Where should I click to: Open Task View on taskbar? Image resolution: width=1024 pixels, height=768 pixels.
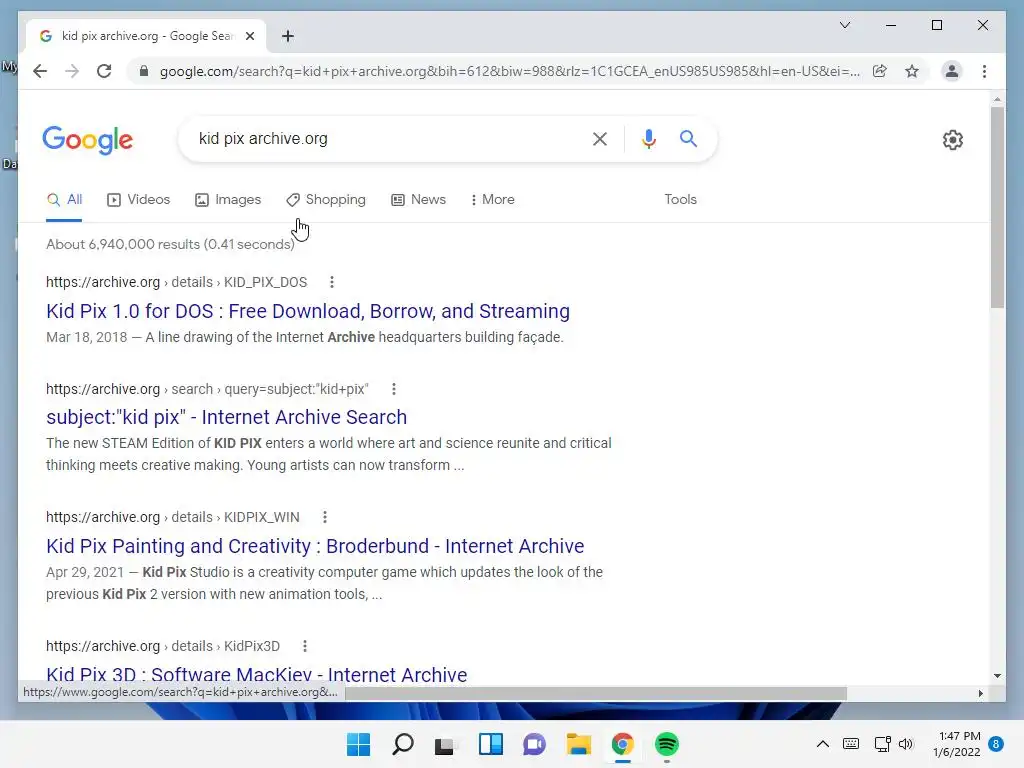point(447,744)
